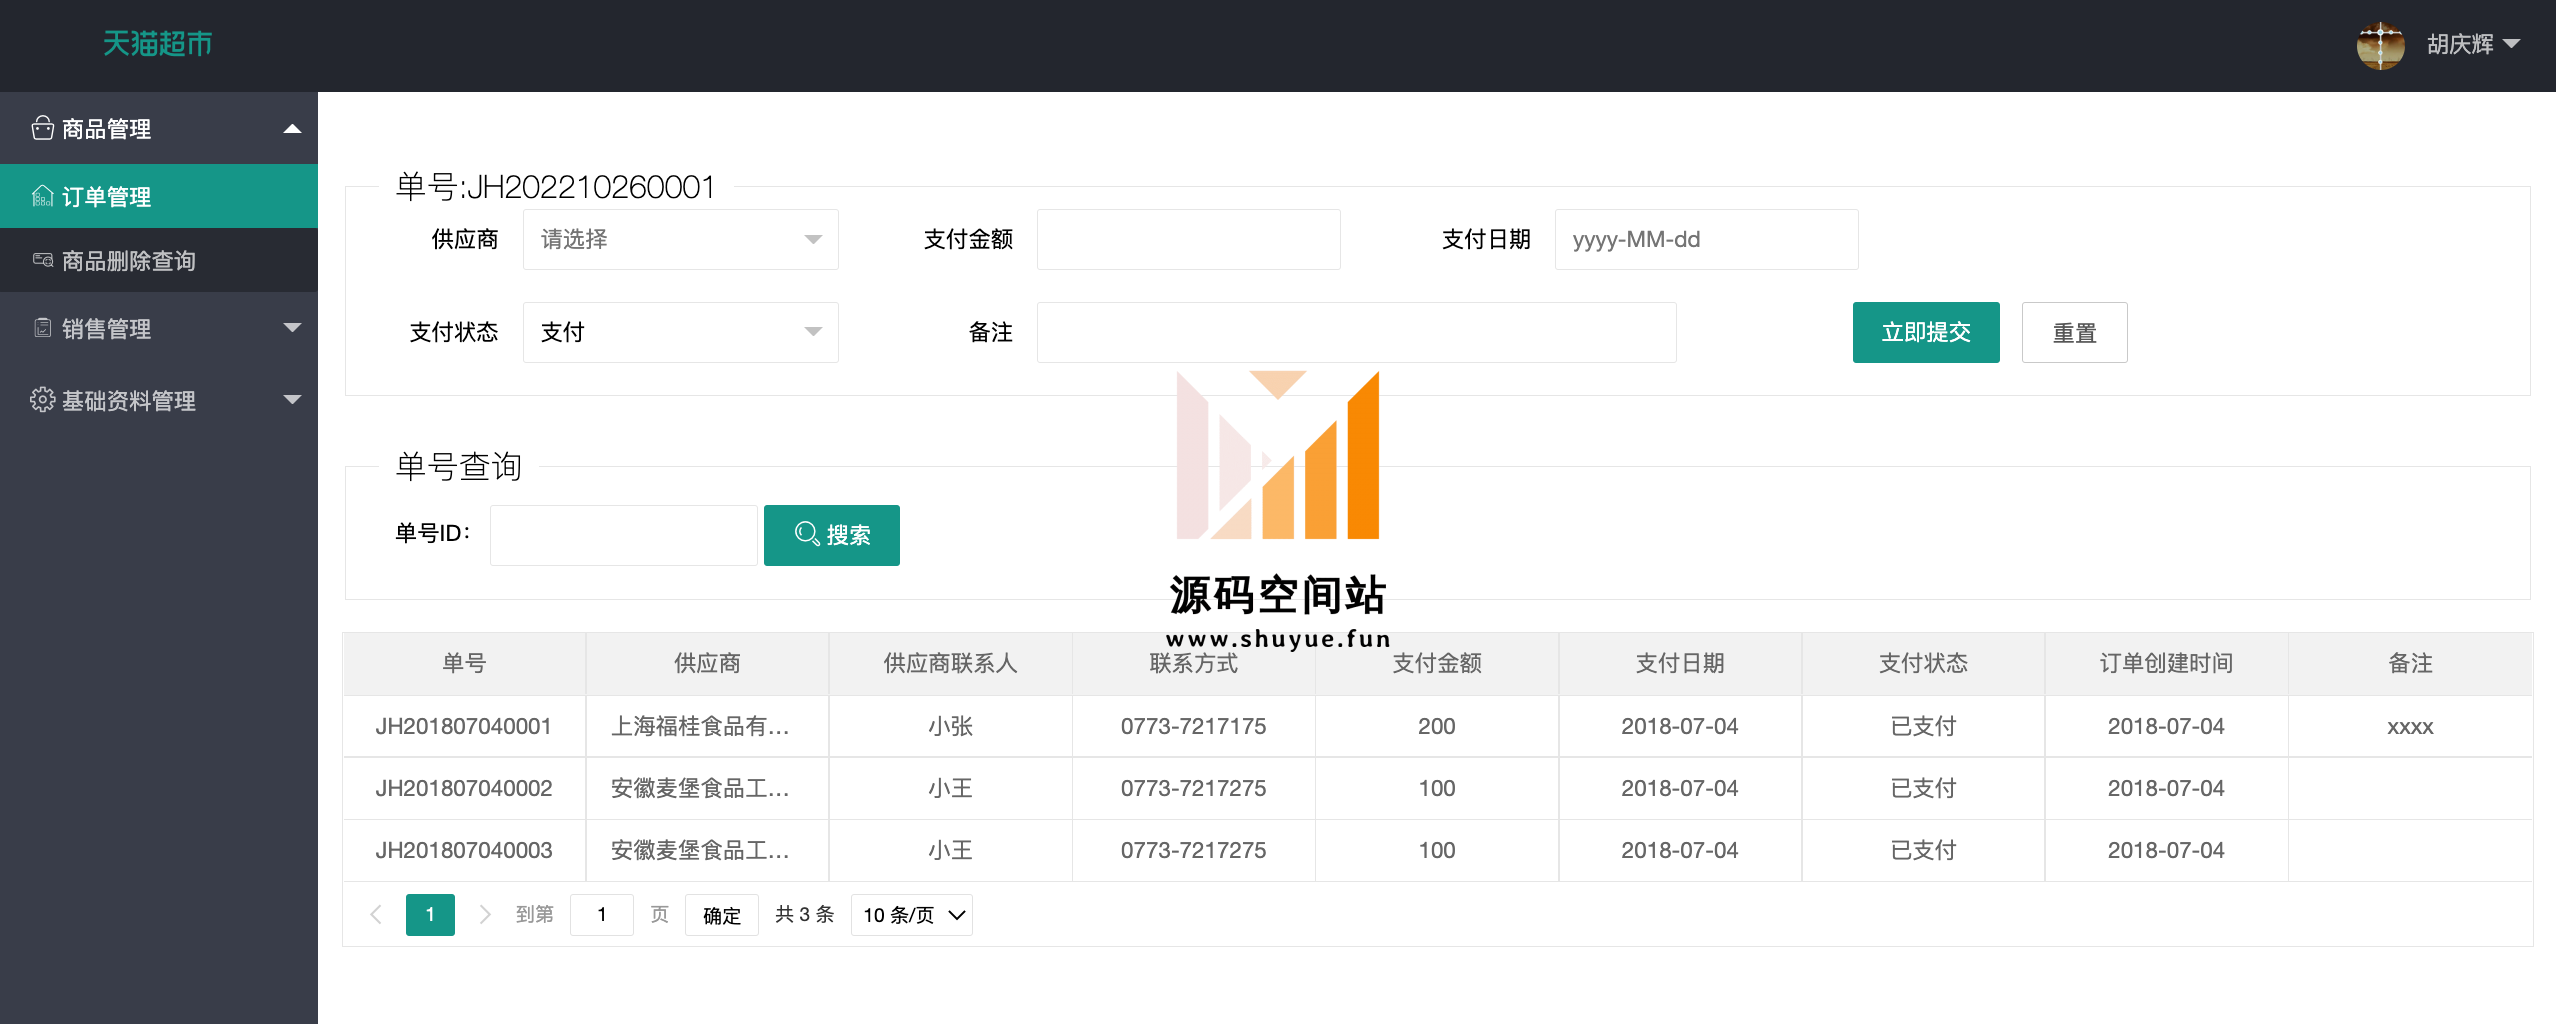Click the 搜索 button
Image resolution: width=2556 pixels, height=1024 pixels.
832,535
